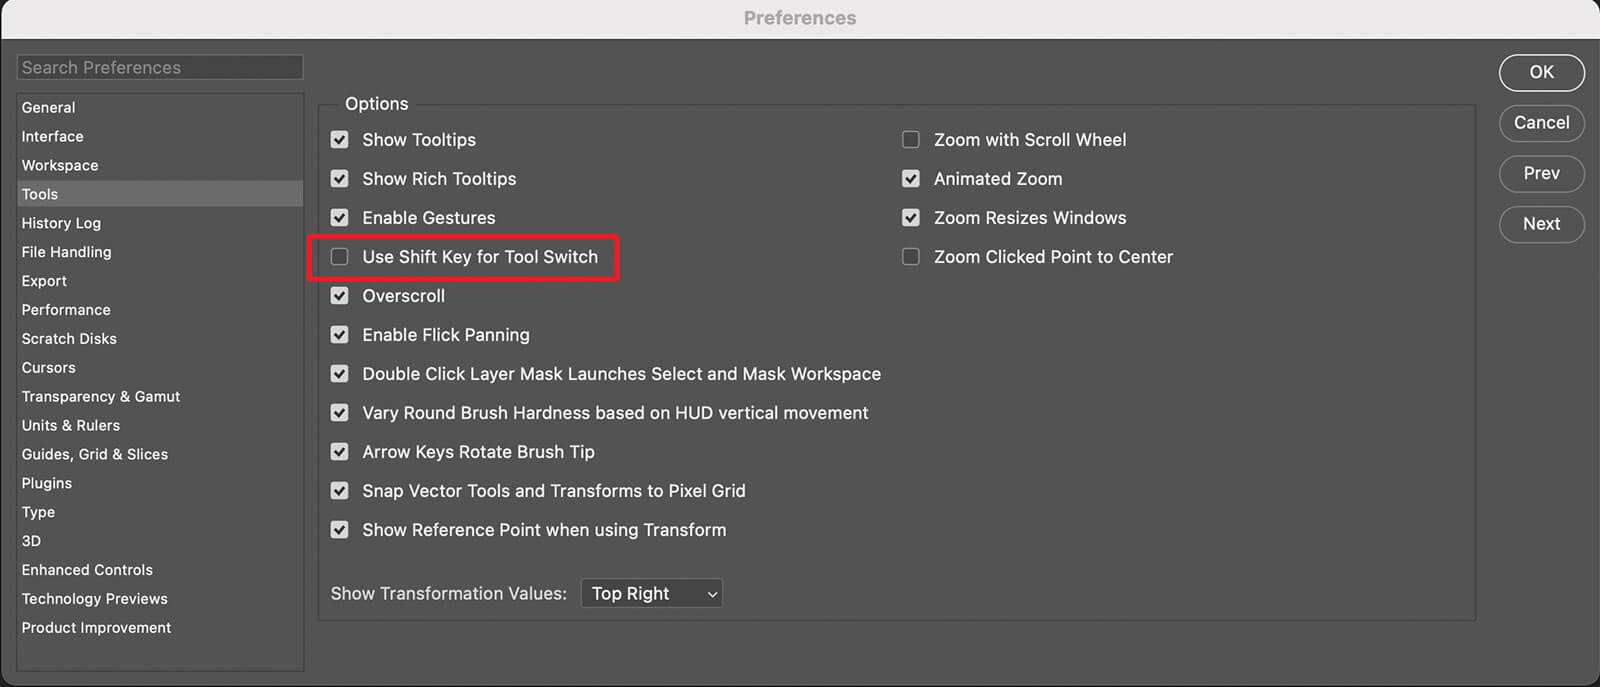Screen dimensions: 1600x687
Task: Turn off Enable Flick Panning
Action: click(x=340, y=335)
